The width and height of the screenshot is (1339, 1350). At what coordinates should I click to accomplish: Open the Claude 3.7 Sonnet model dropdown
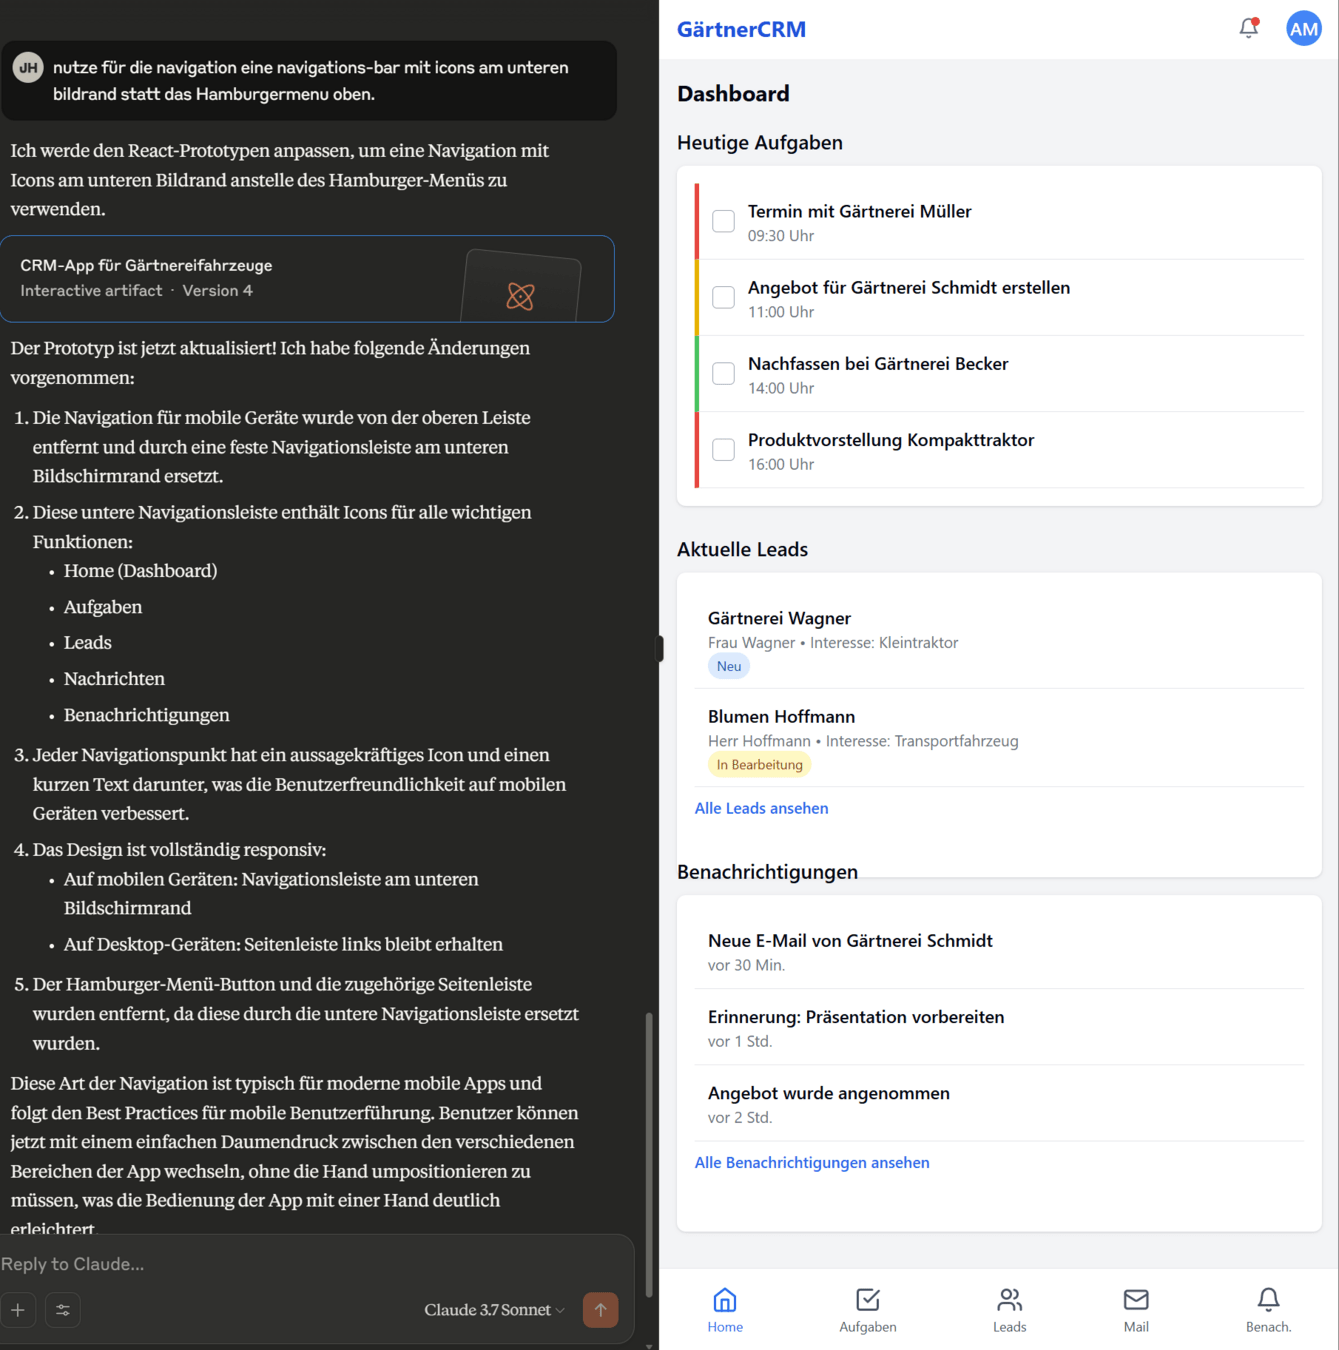pyautogui.click(x=495, y=1310)
